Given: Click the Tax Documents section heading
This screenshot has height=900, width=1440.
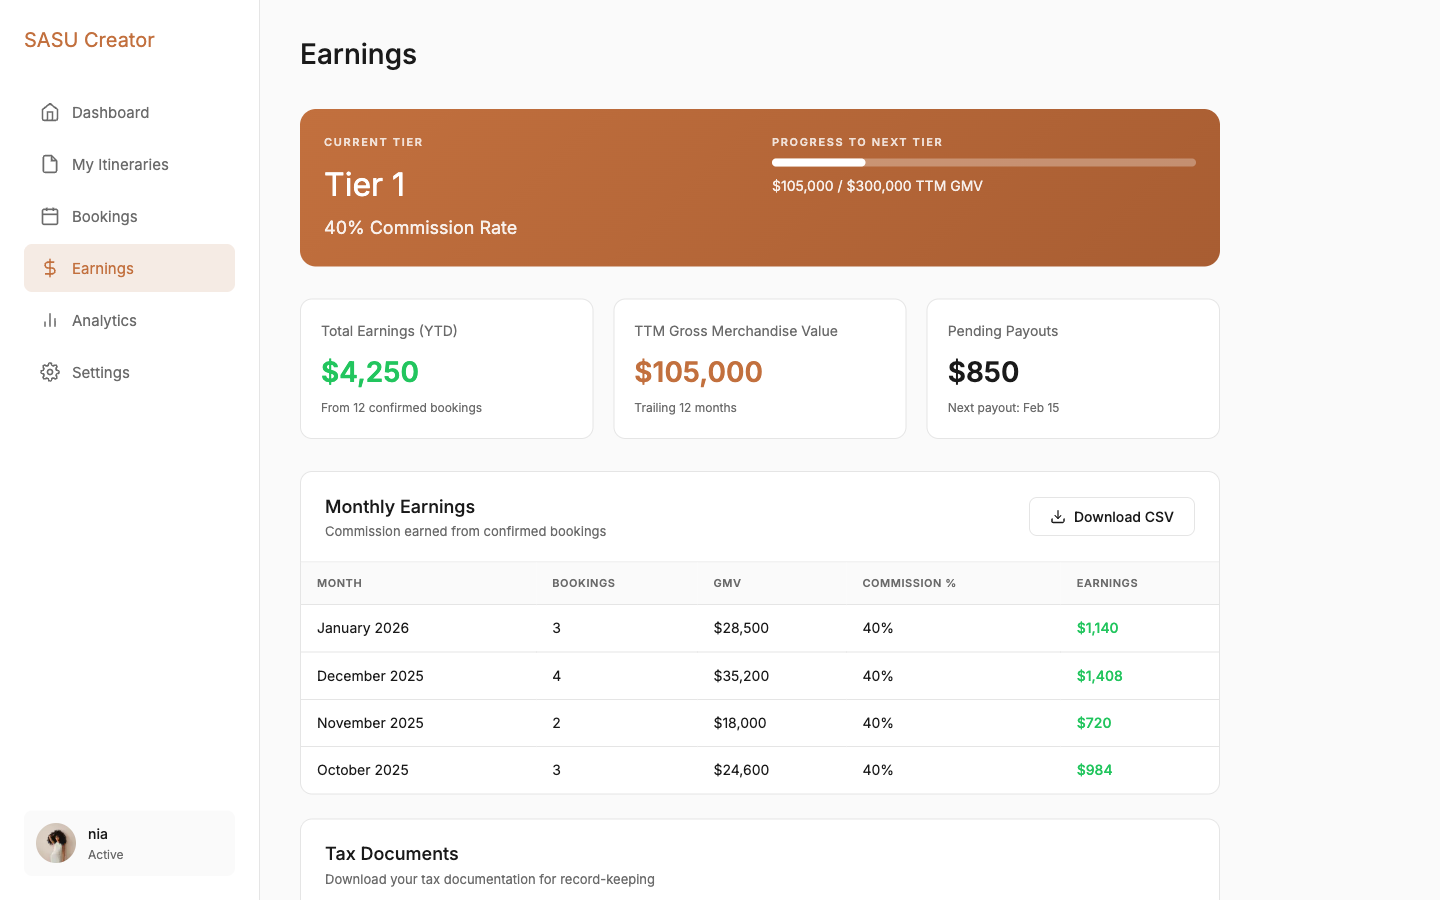Looking at the screenshot, I should (391, 853).
